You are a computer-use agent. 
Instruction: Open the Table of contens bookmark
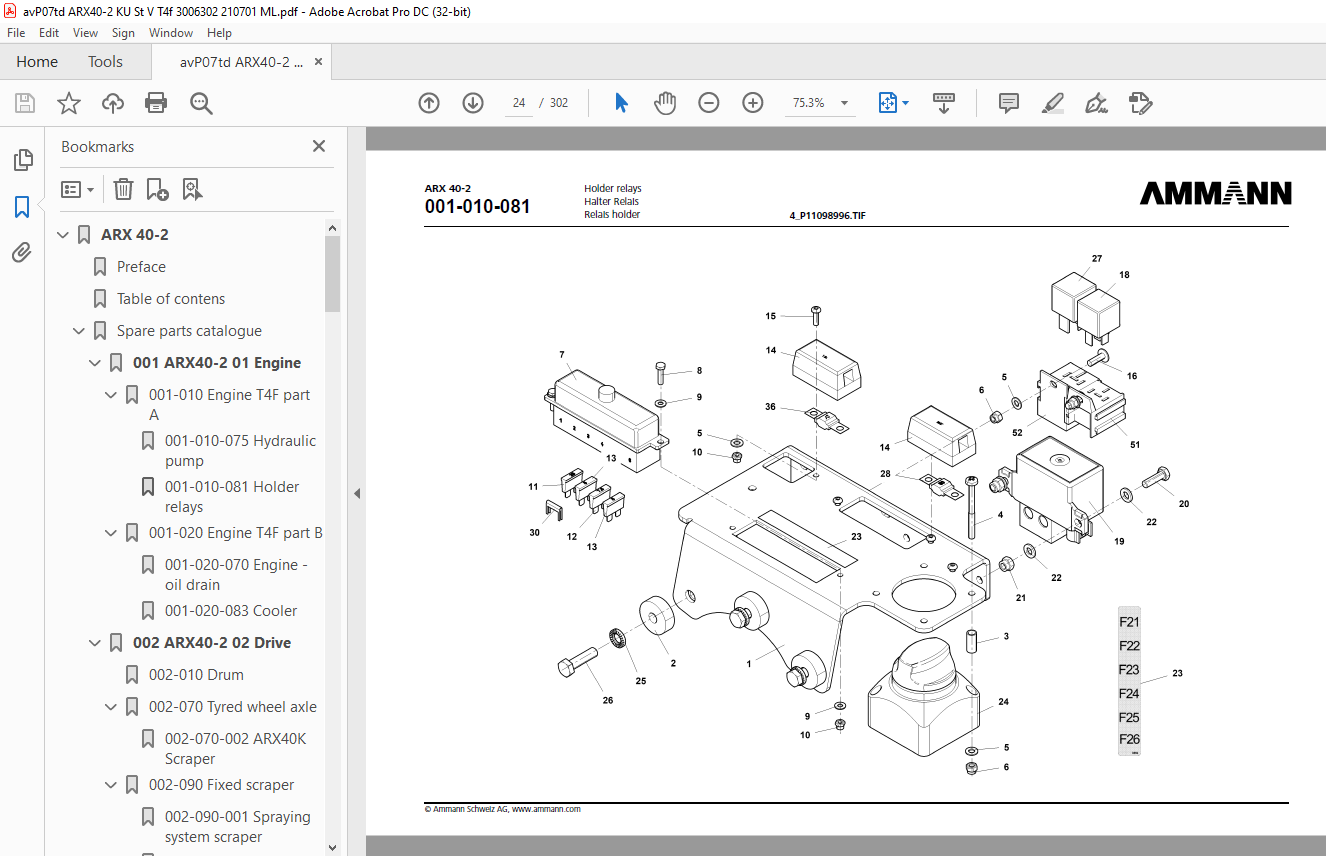[171, 299]
